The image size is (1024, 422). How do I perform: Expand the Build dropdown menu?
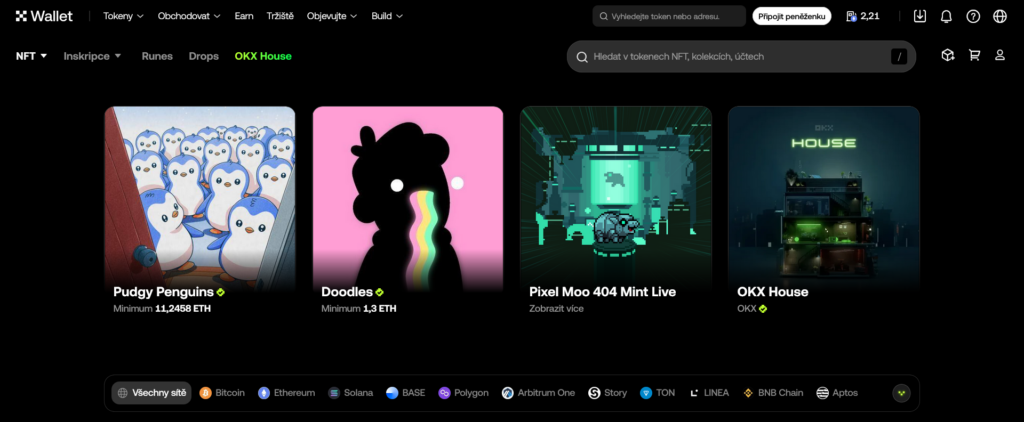click(x=387, y=16)
